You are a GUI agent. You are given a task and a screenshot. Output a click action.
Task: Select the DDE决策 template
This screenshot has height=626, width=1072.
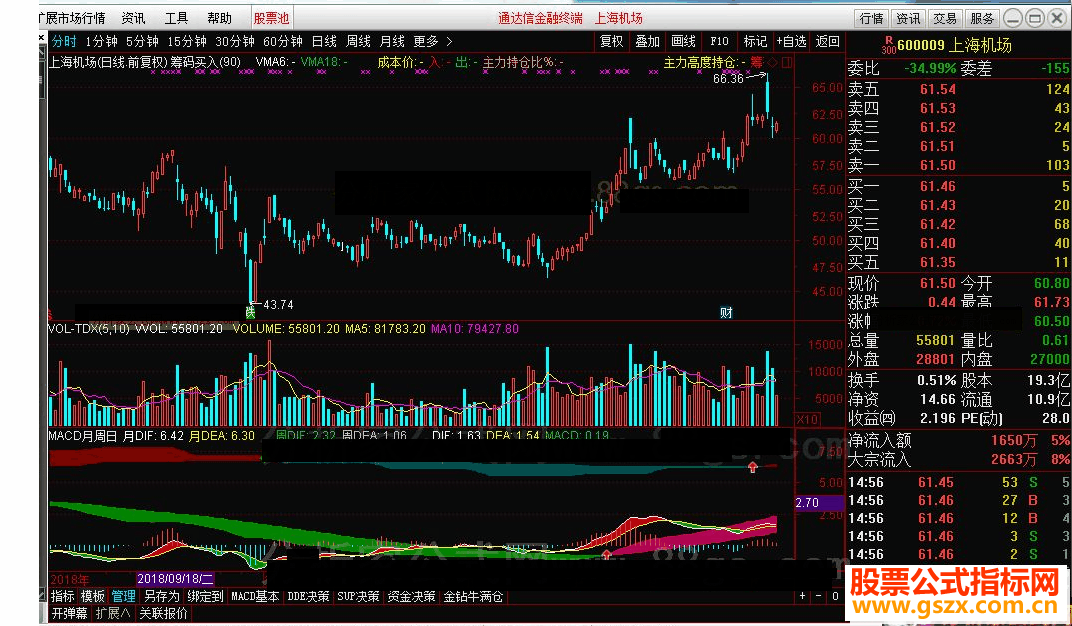[x=308, y=596]
